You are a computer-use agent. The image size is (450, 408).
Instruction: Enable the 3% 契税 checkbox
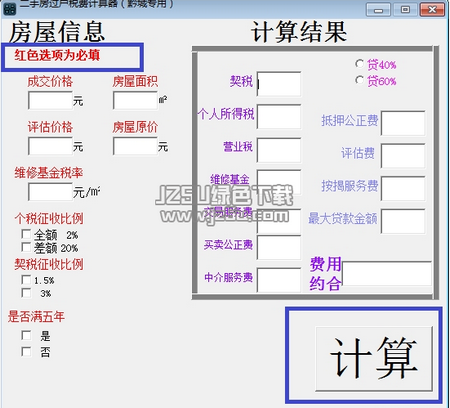click(26, 293)
